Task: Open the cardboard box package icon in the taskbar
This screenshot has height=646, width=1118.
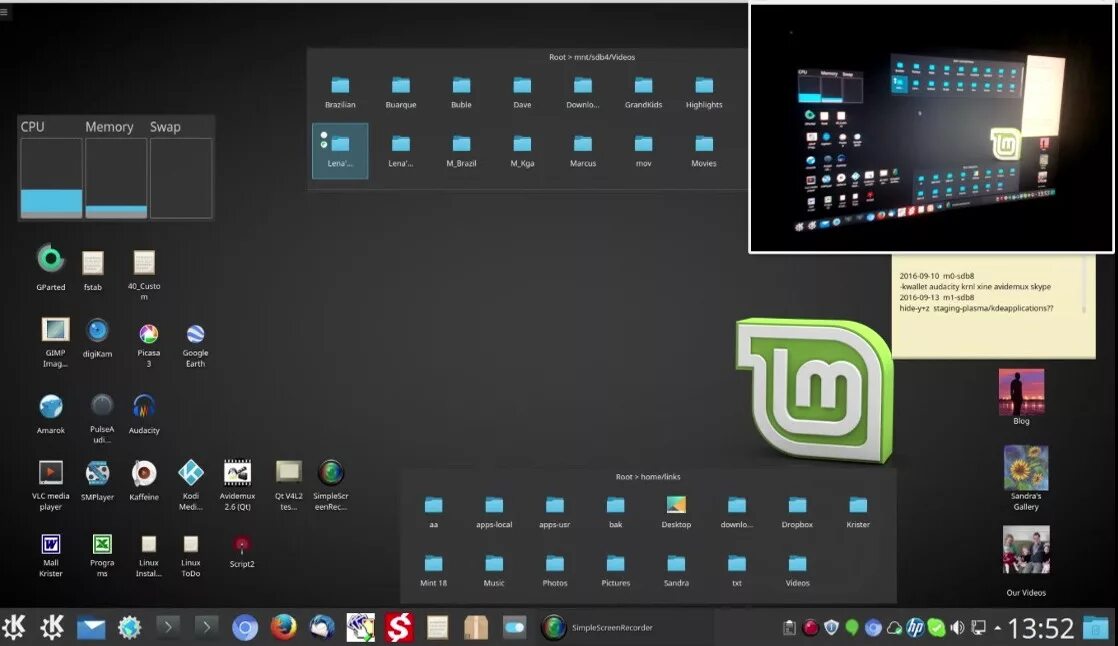Action: 476,627
